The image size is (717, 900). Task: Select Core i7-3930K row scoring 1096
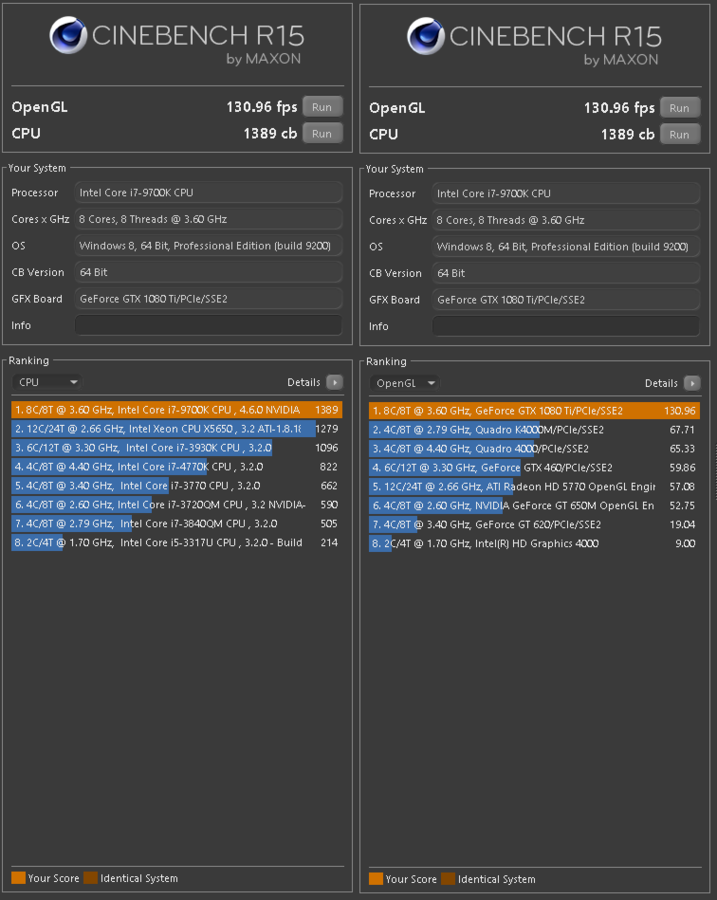[x=177, y=448]
